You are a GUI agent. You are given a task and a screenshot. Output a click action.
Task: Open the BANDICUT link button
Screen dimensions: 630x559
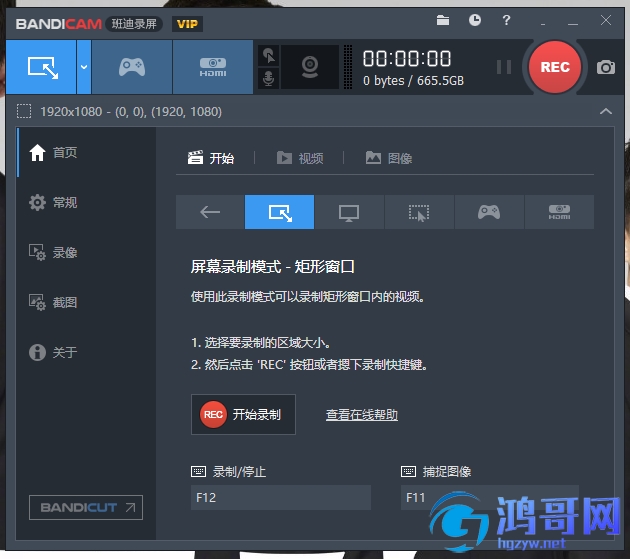coord(86,508)
